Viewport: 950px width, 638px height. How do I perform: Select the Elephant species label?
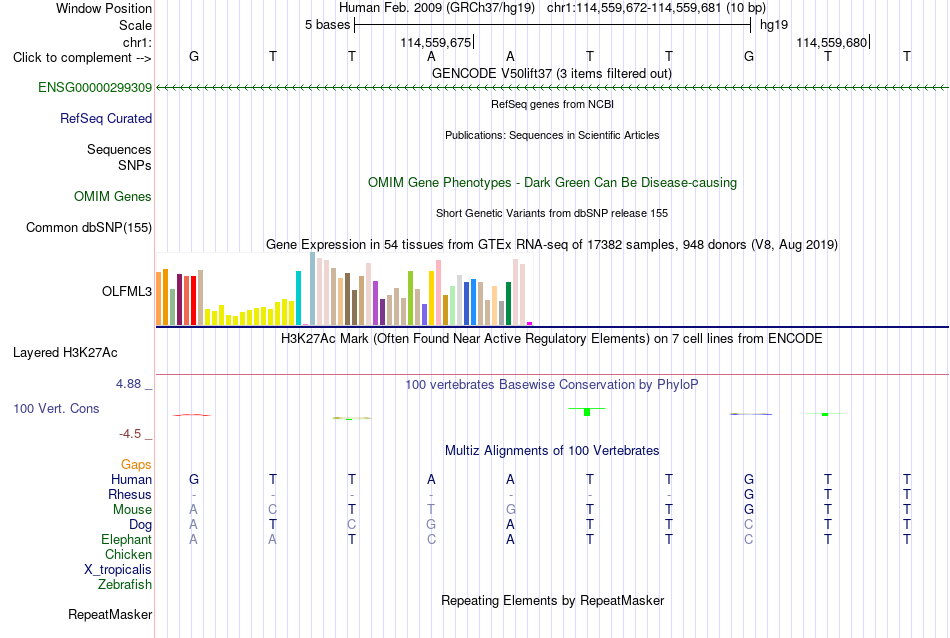tap(126, 539)
